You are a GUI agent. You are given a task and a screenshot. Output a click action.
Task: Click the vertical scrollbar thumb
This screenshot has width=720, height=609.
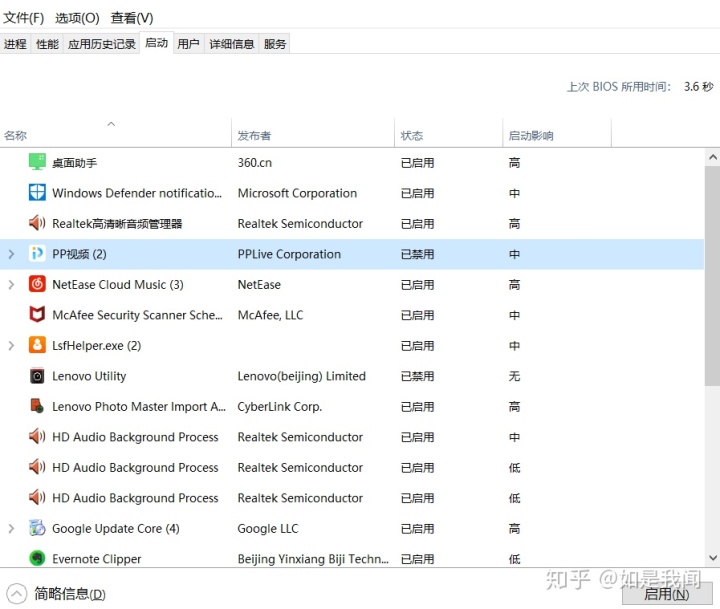713,276
